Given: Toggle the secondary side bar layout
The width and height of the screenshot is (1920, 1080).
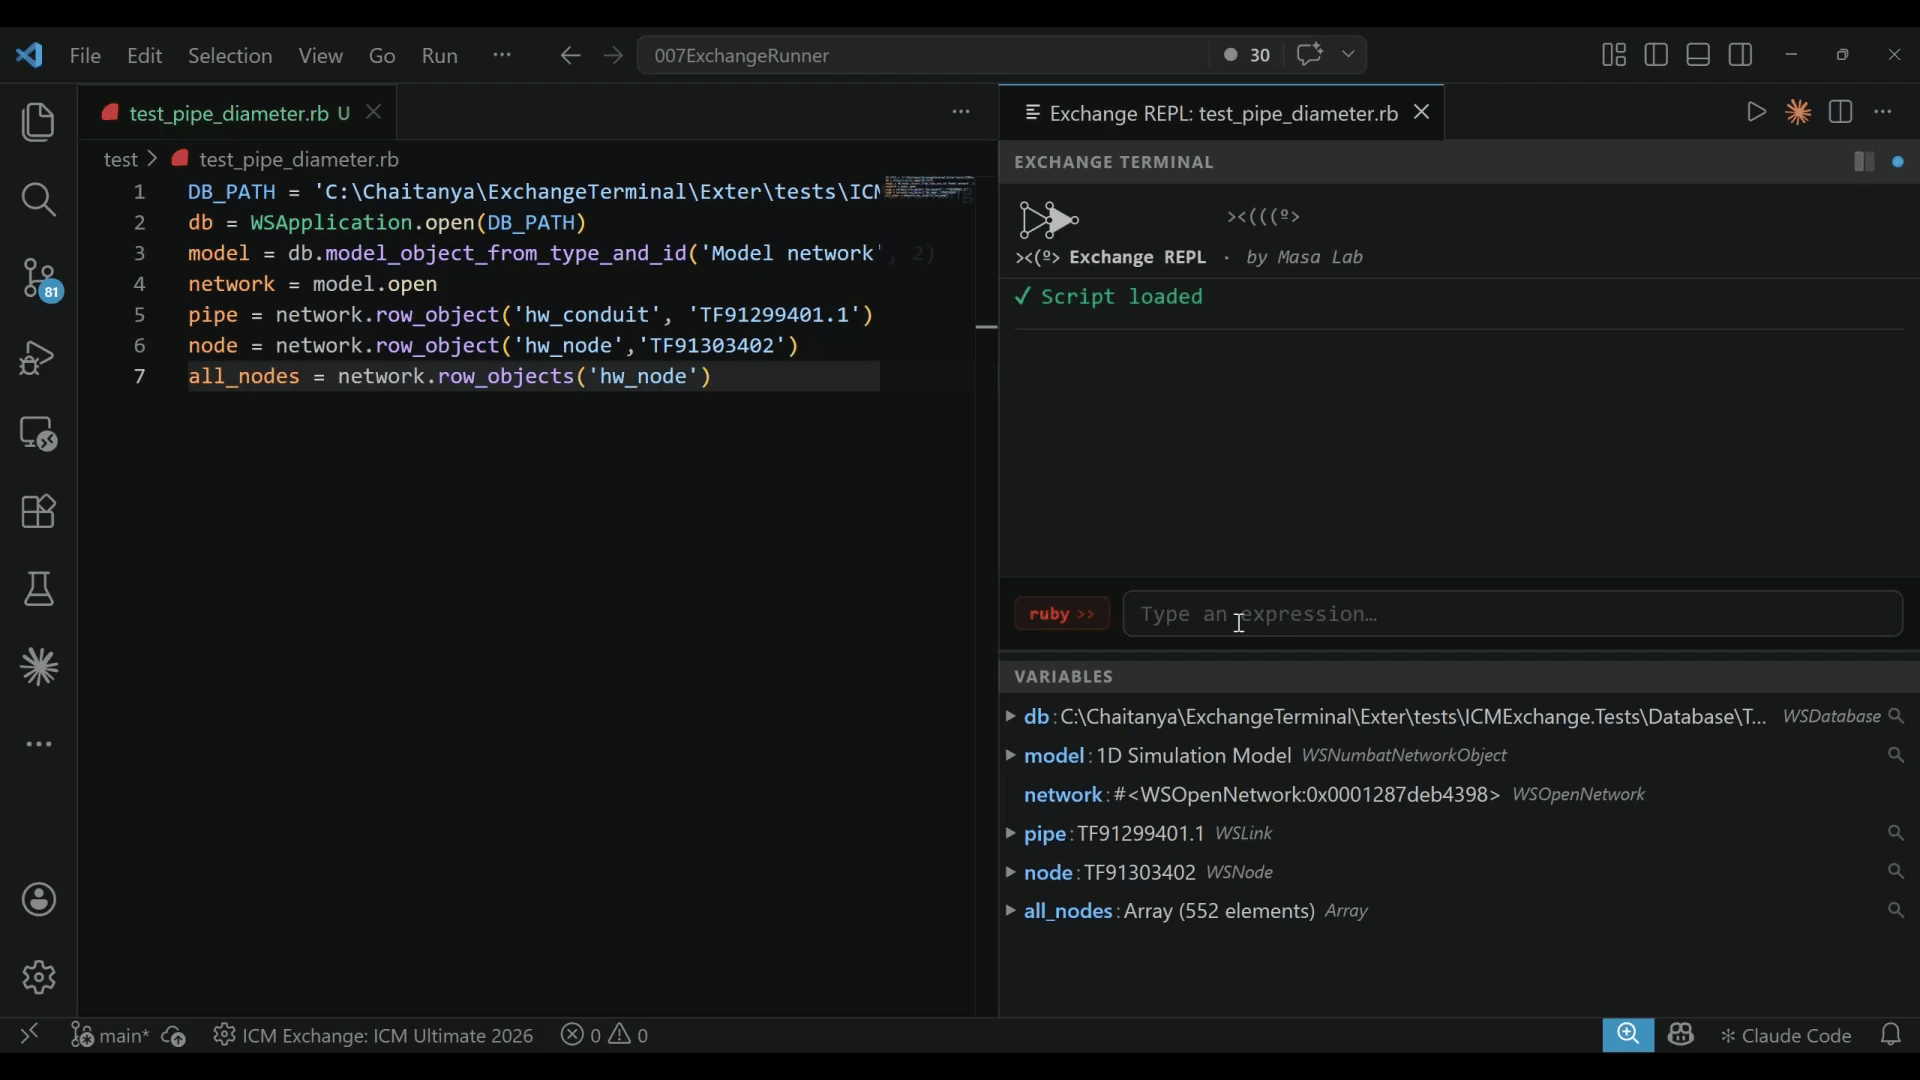Looking at the screenshot, I should click(x=1740, y=55).
